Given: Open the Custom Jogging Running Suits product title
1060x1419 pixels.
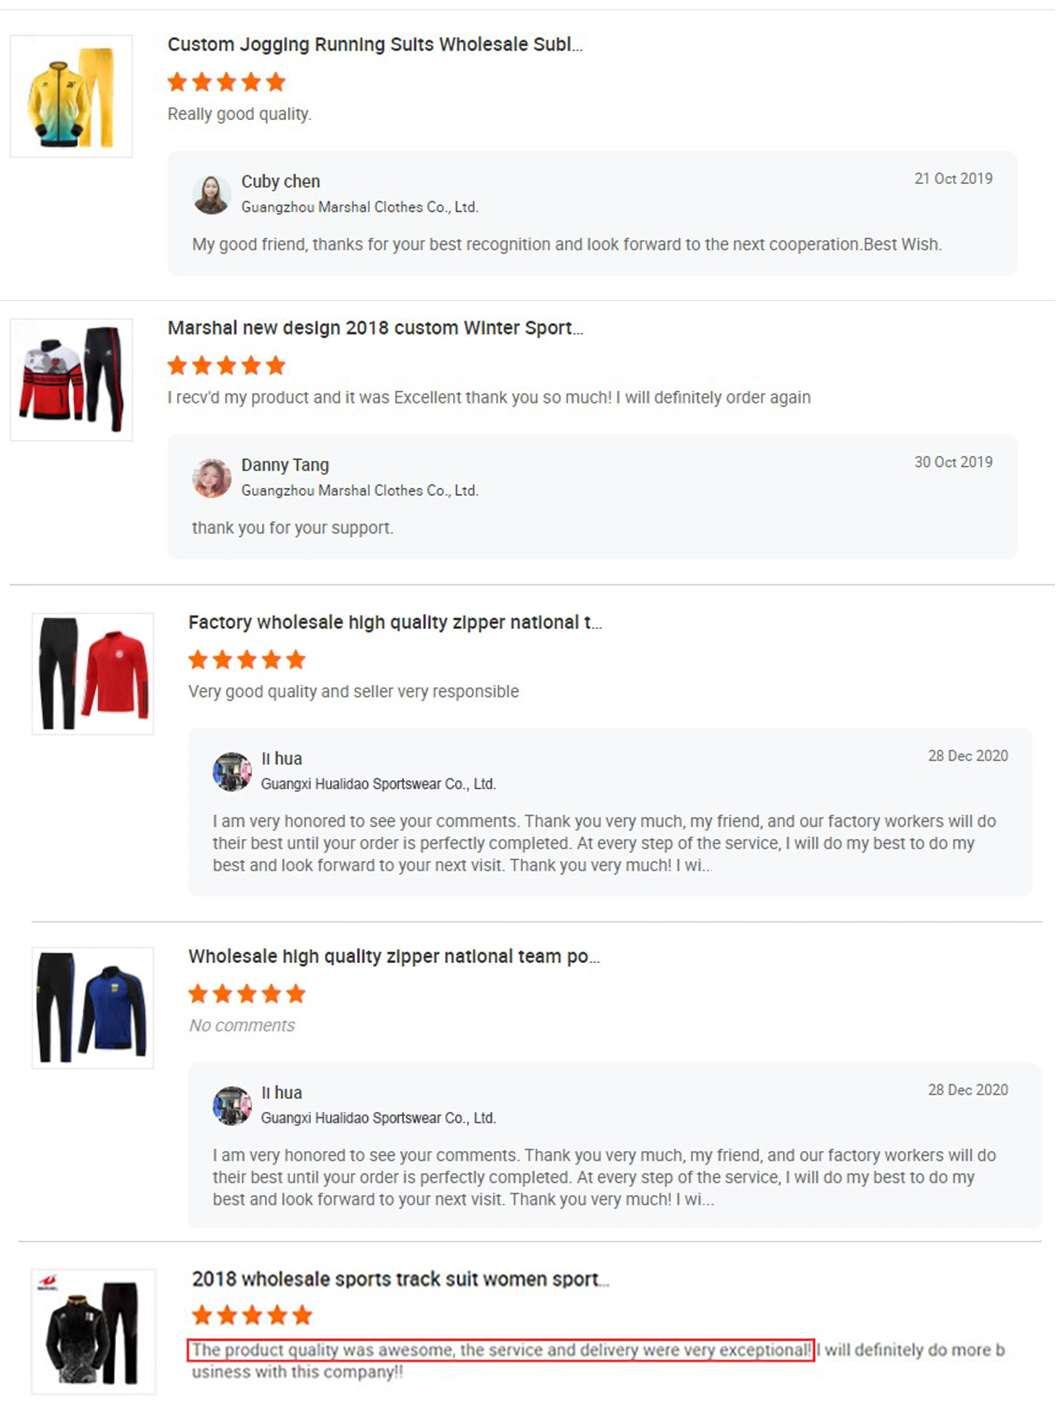Looking at the screenshot, I should [x=375, y=45].
